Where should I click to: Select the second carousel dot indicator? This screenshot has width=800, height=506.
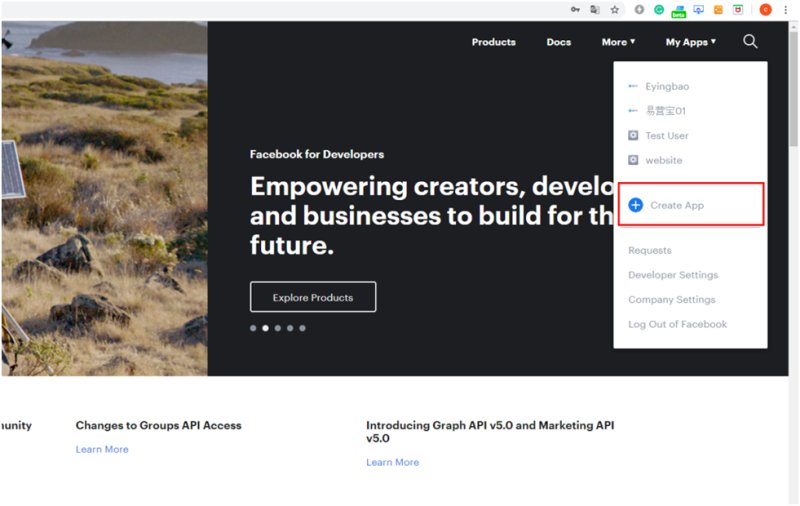[265, 328]
